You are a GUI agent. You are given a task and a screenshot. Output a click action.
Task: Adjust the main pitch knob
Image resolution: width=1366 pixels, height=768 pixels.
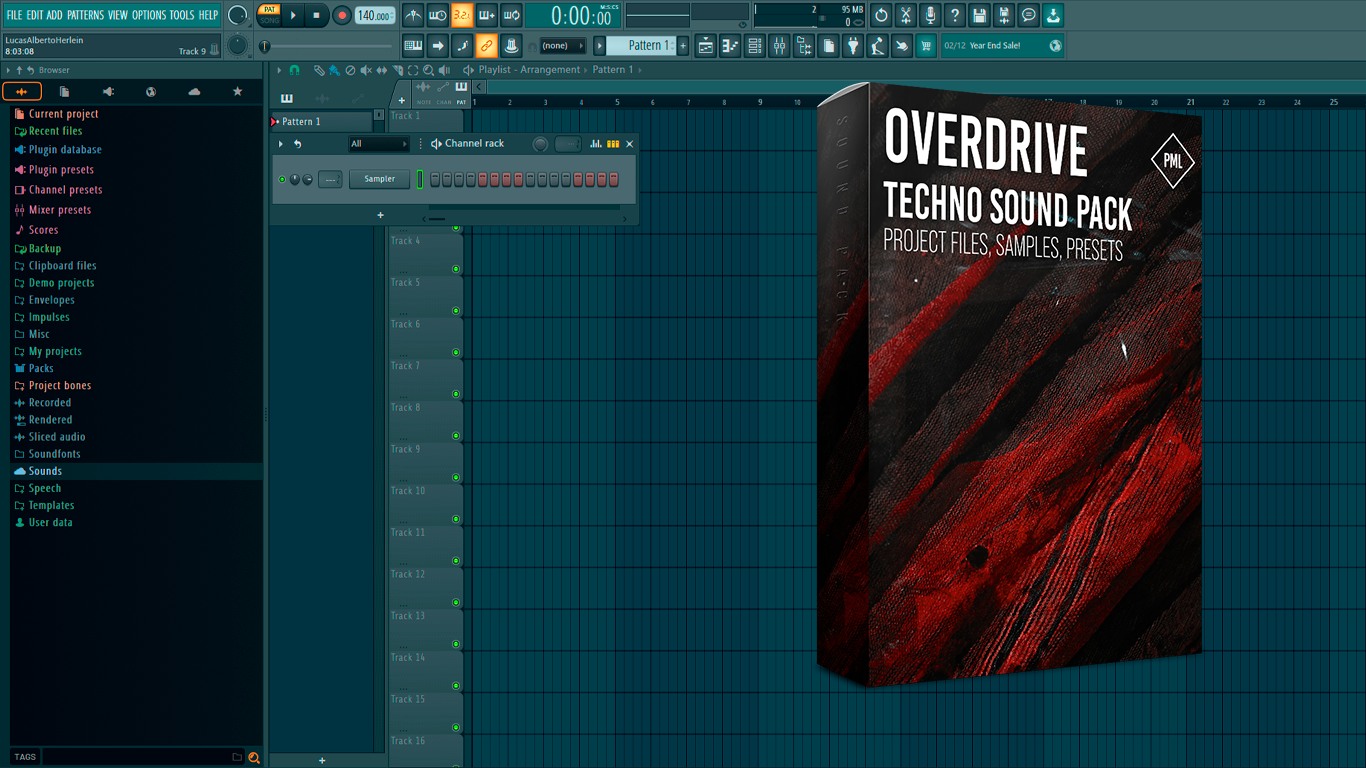pyautogui.click(x=238, y=46)
